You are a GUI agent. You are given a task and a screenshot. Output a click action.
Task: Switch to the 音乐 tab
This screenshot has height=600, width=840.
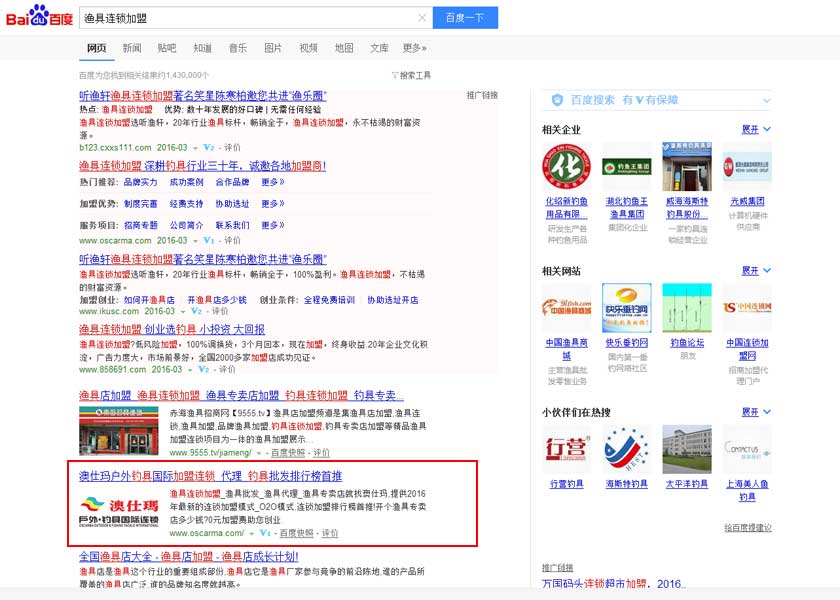(238, 48)
